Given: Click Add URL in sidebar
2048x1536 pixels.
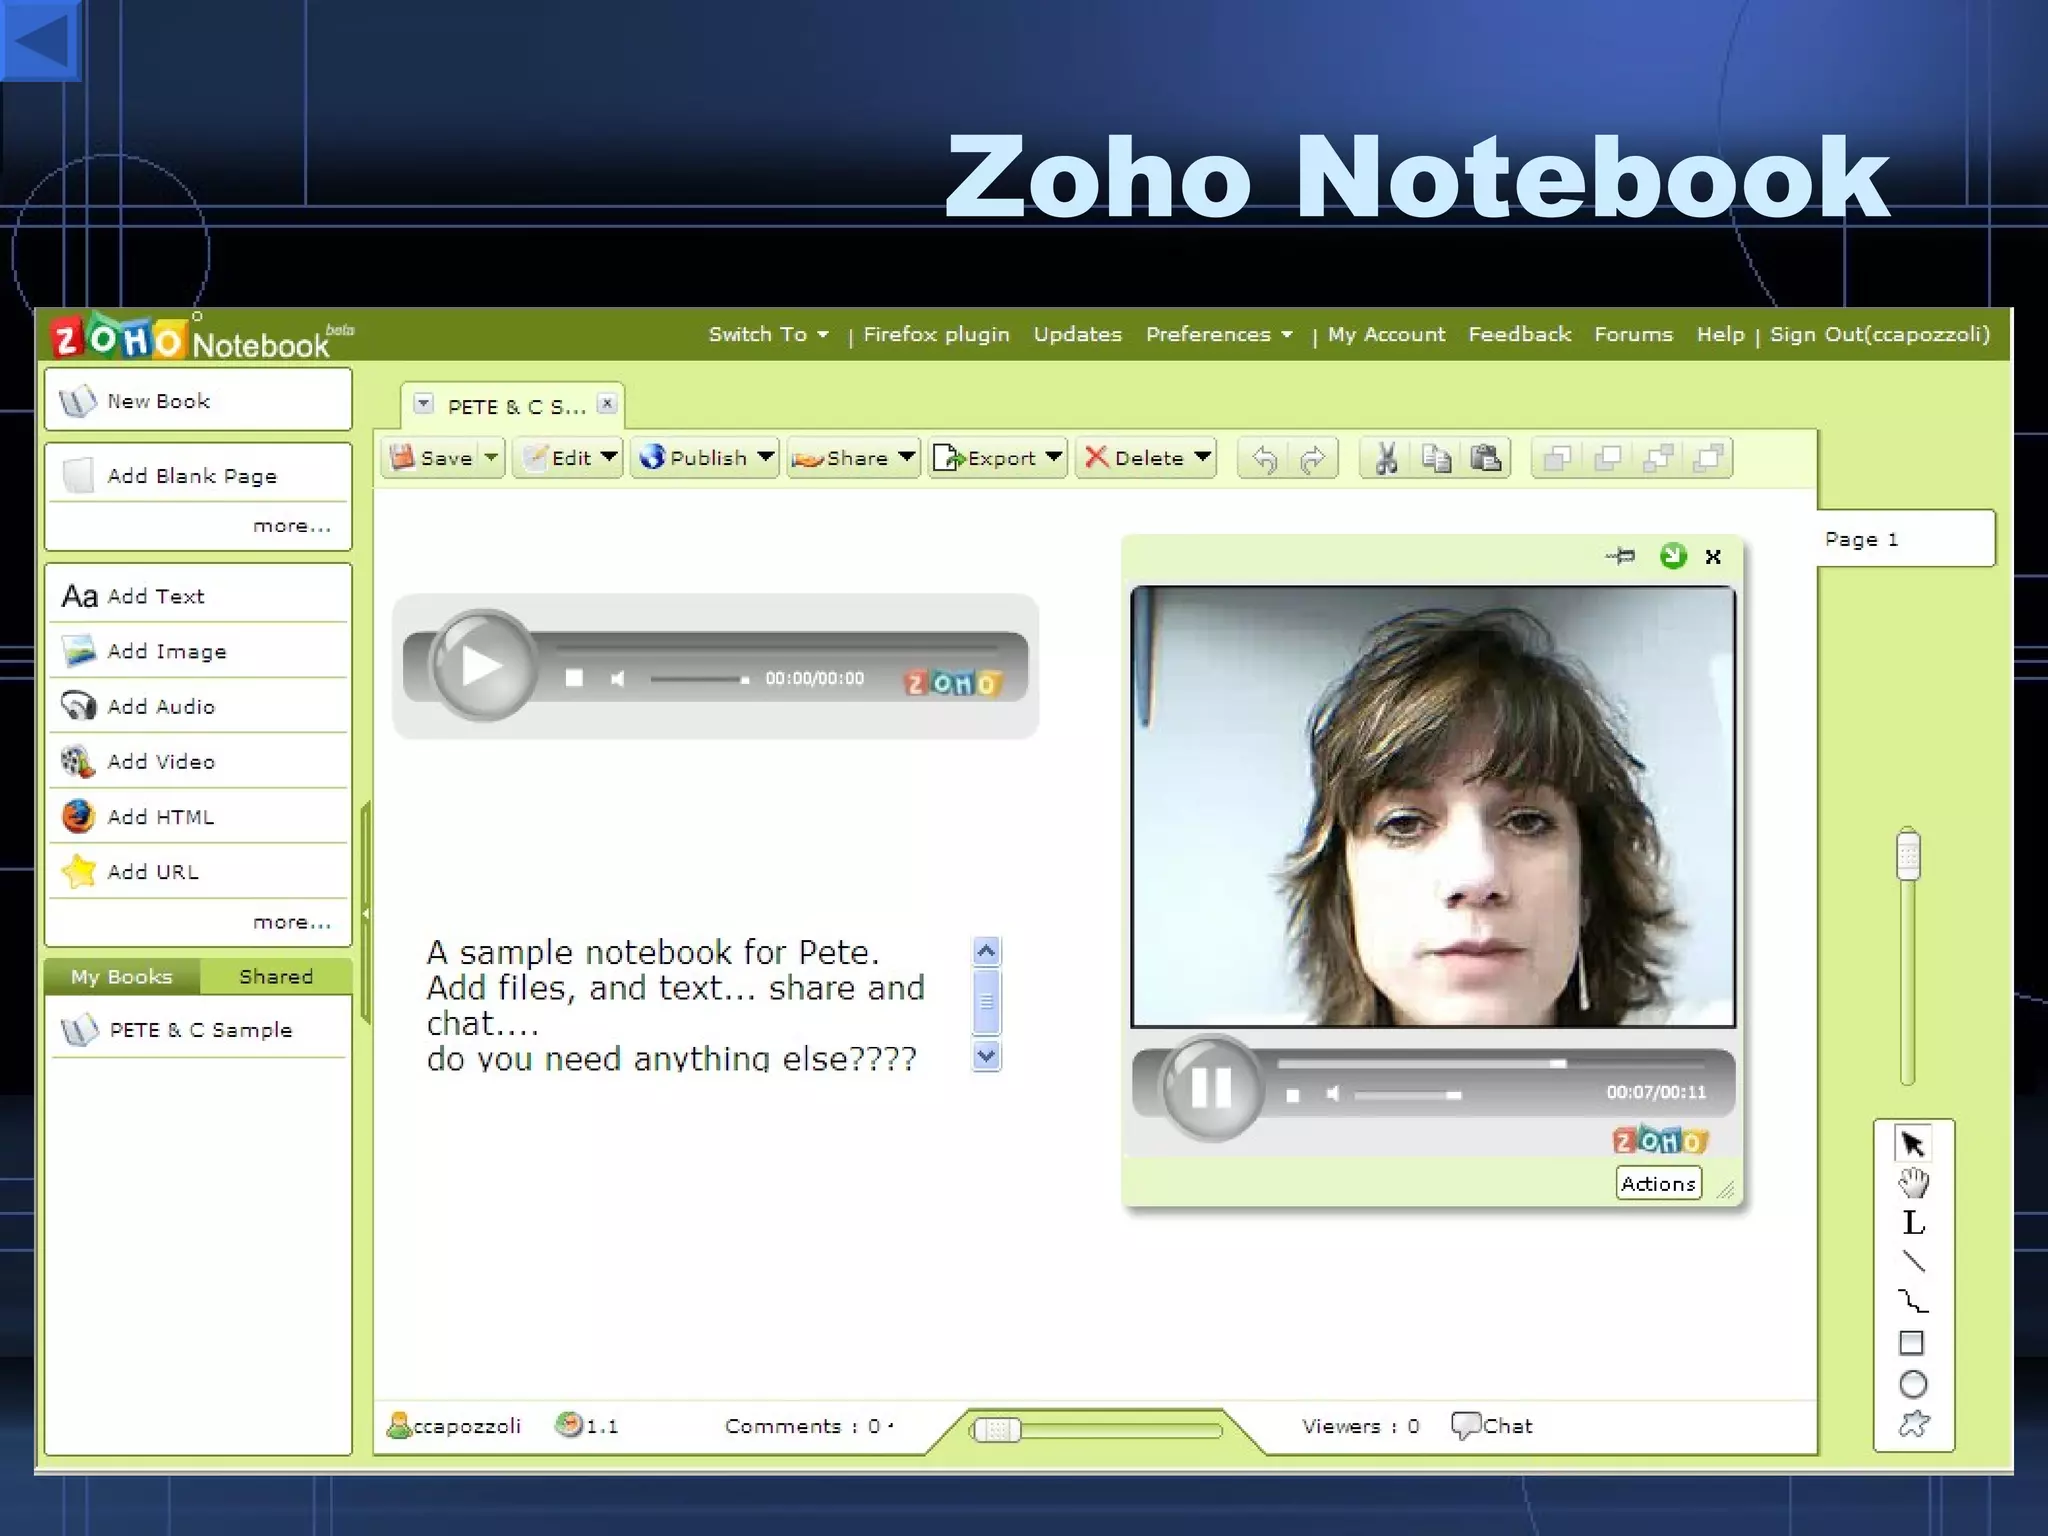Looking at the screenshot, I should [x=198, y=871].
